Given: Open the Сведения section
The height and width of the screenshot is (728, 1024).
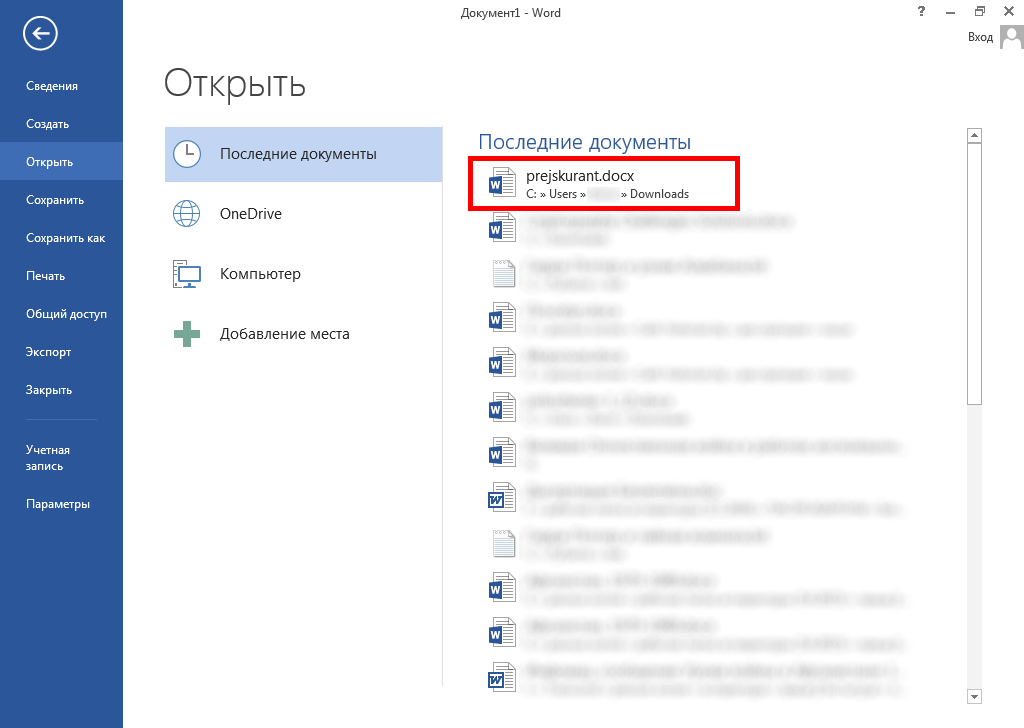Looking at the screenshot, I should 52,86.
